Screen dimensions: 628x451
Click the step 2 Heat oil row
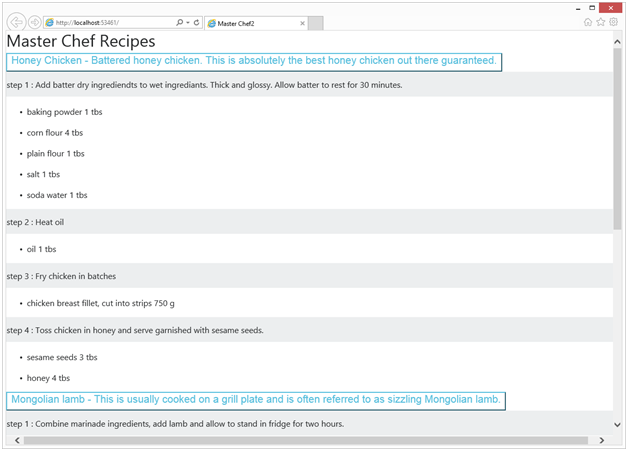[x=309, y=222]
